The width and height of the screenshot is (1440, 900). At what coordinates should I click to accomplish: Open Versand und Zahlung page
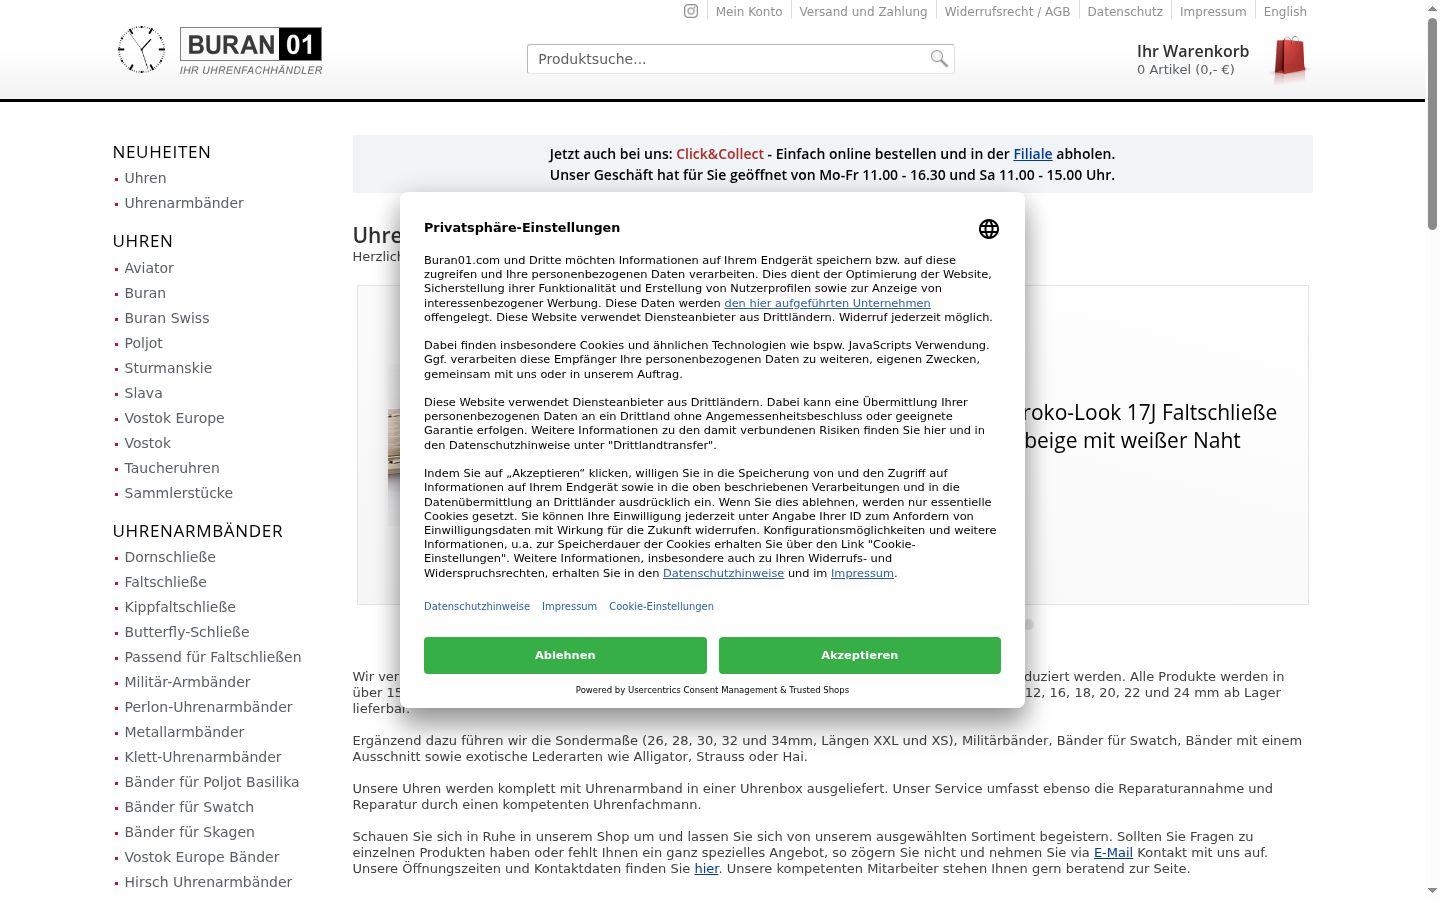click(x=863, y=12)
